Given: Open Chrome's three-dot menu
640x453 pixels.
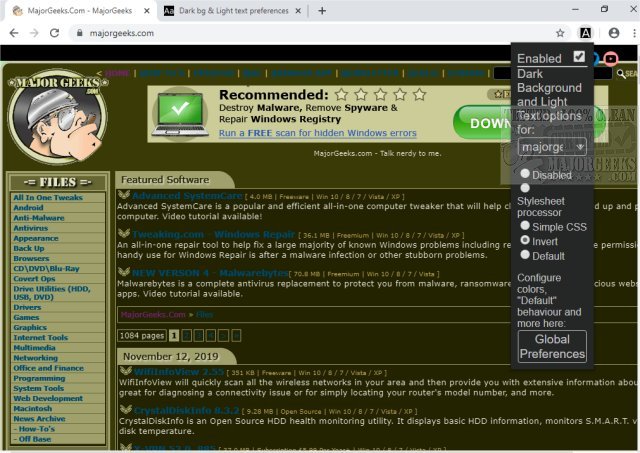Looking at the screenshot, I should tap(634, 33).
